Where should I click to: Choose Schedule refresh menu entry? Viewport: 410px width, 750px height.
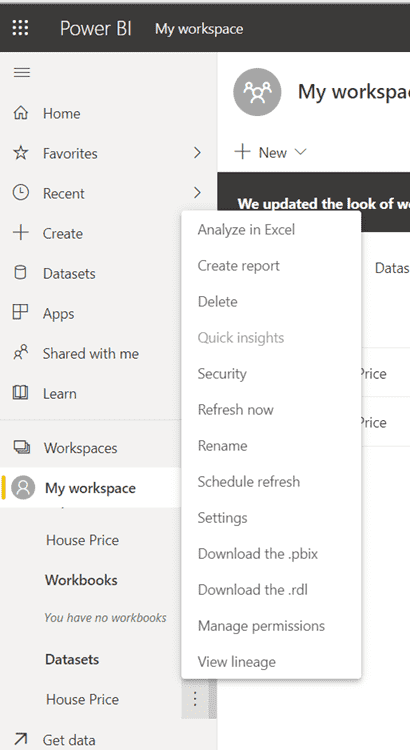click(x=271, y=481)
